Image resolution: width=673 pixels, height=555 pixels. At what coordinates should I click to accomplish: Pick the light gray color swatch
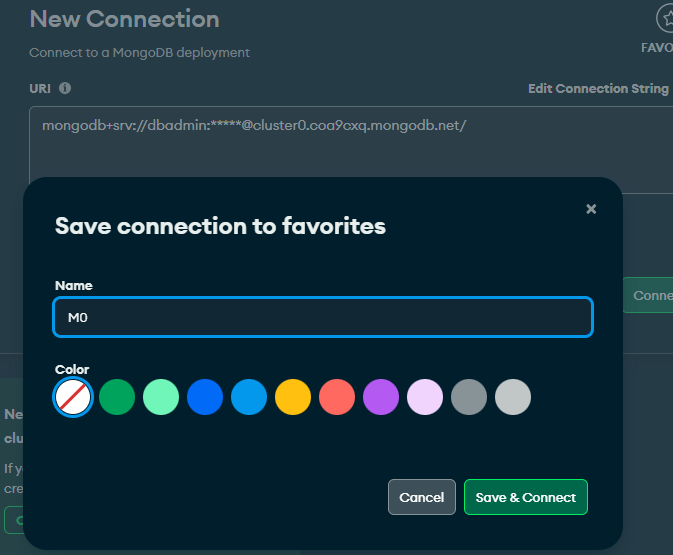[513, 397]
